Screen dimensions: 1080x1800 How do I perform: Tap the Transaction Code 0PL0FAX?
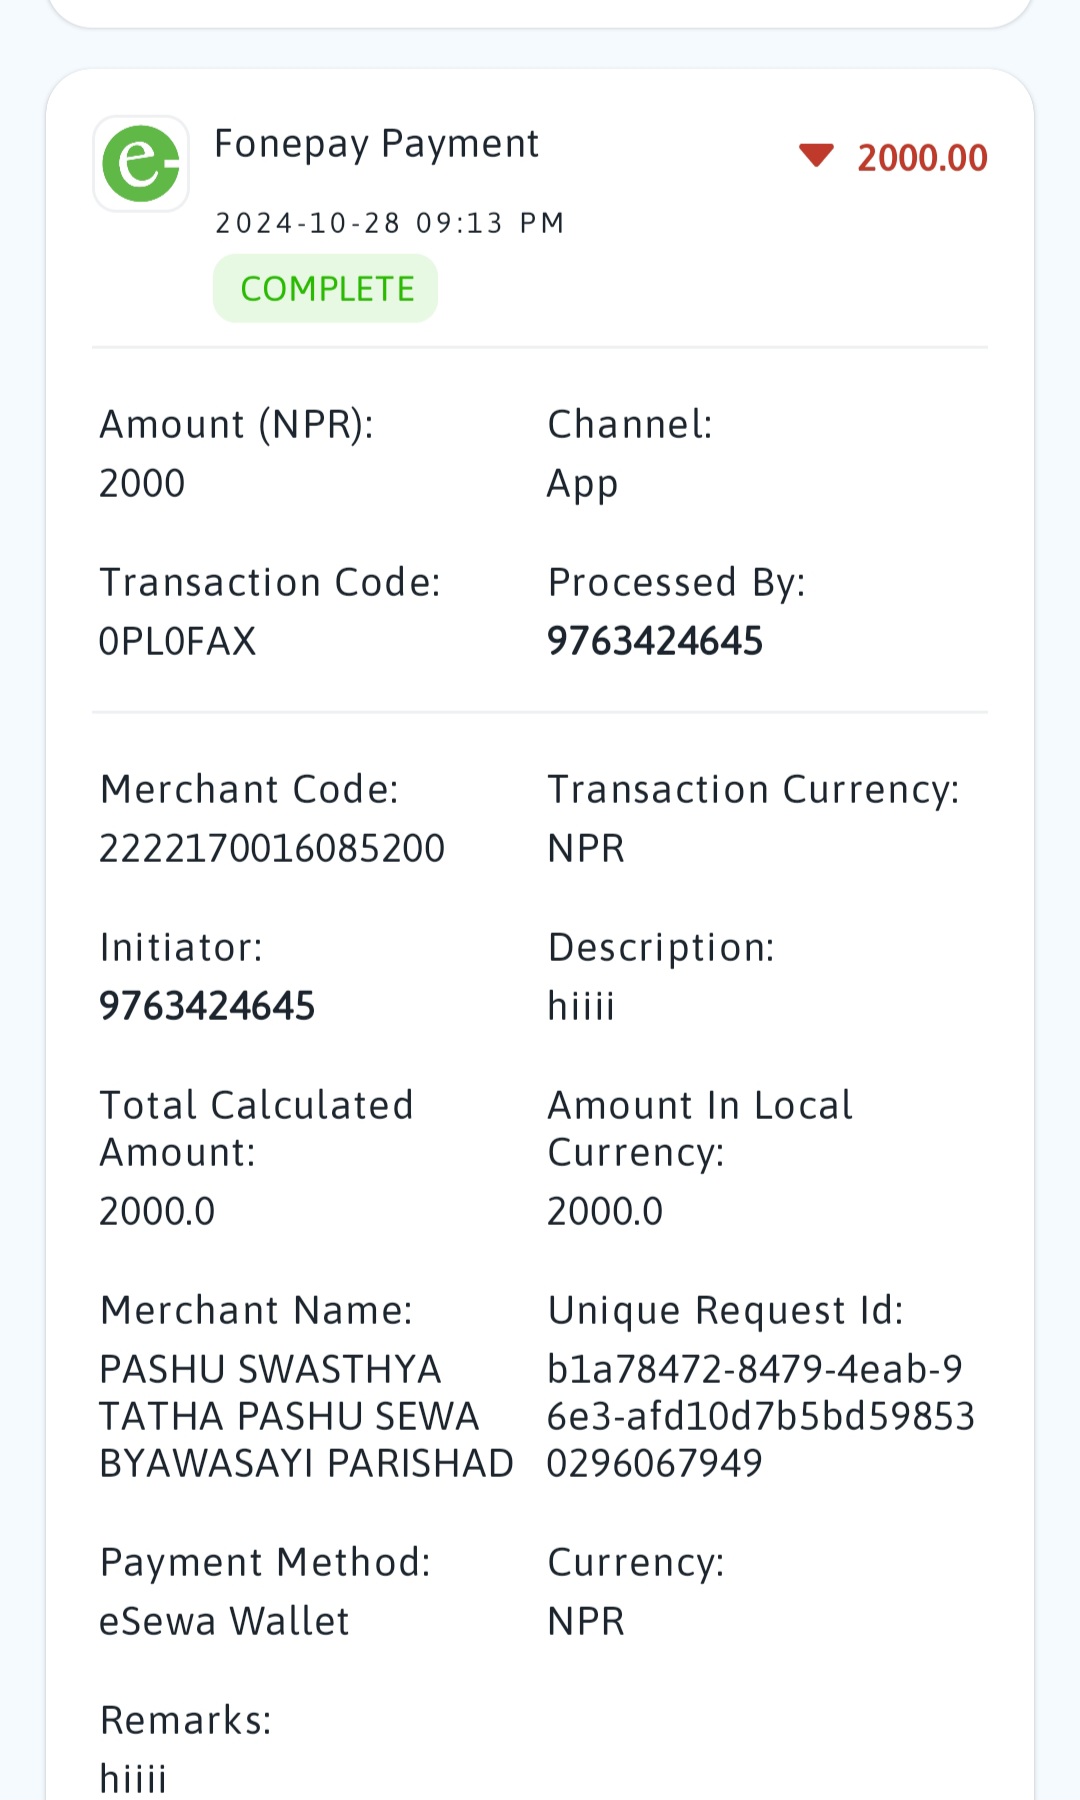178,641
